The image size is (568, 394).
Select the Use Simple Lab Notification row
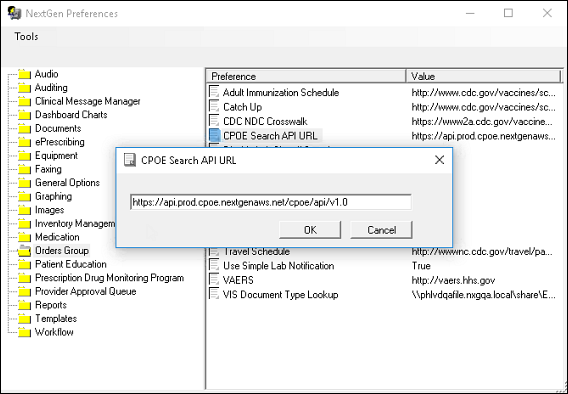point(385,266)
